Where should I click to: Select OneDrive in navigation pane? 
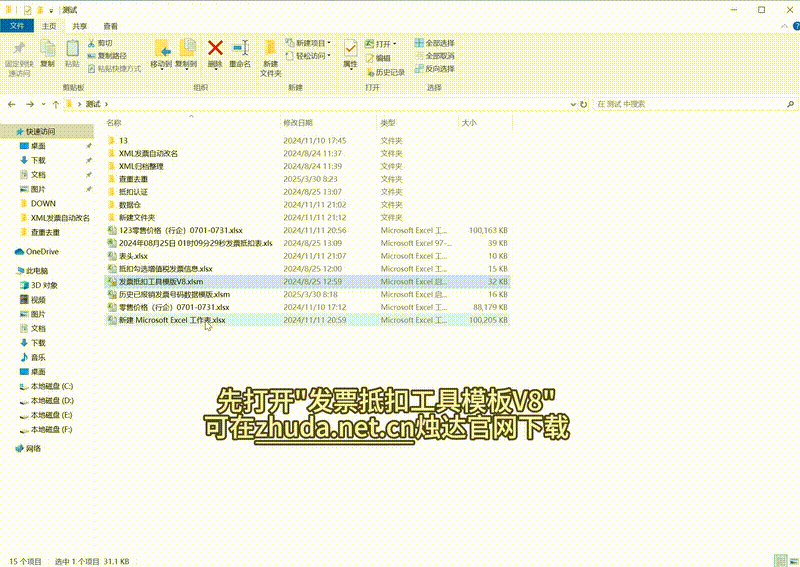click(x=42, y=252)
